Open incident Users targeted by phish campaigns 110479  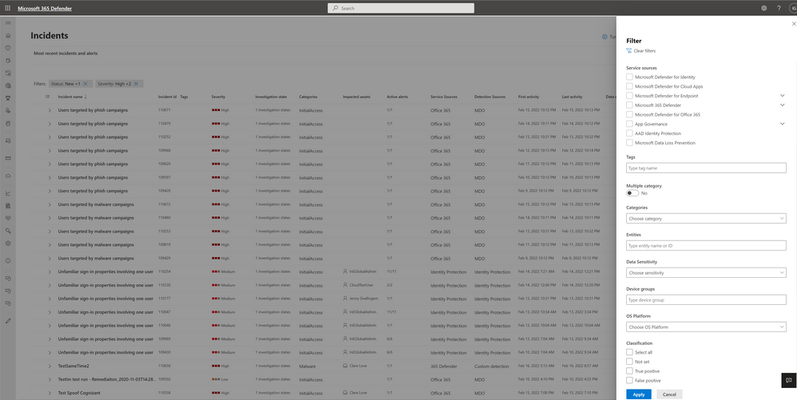click(x=93, y=124)
